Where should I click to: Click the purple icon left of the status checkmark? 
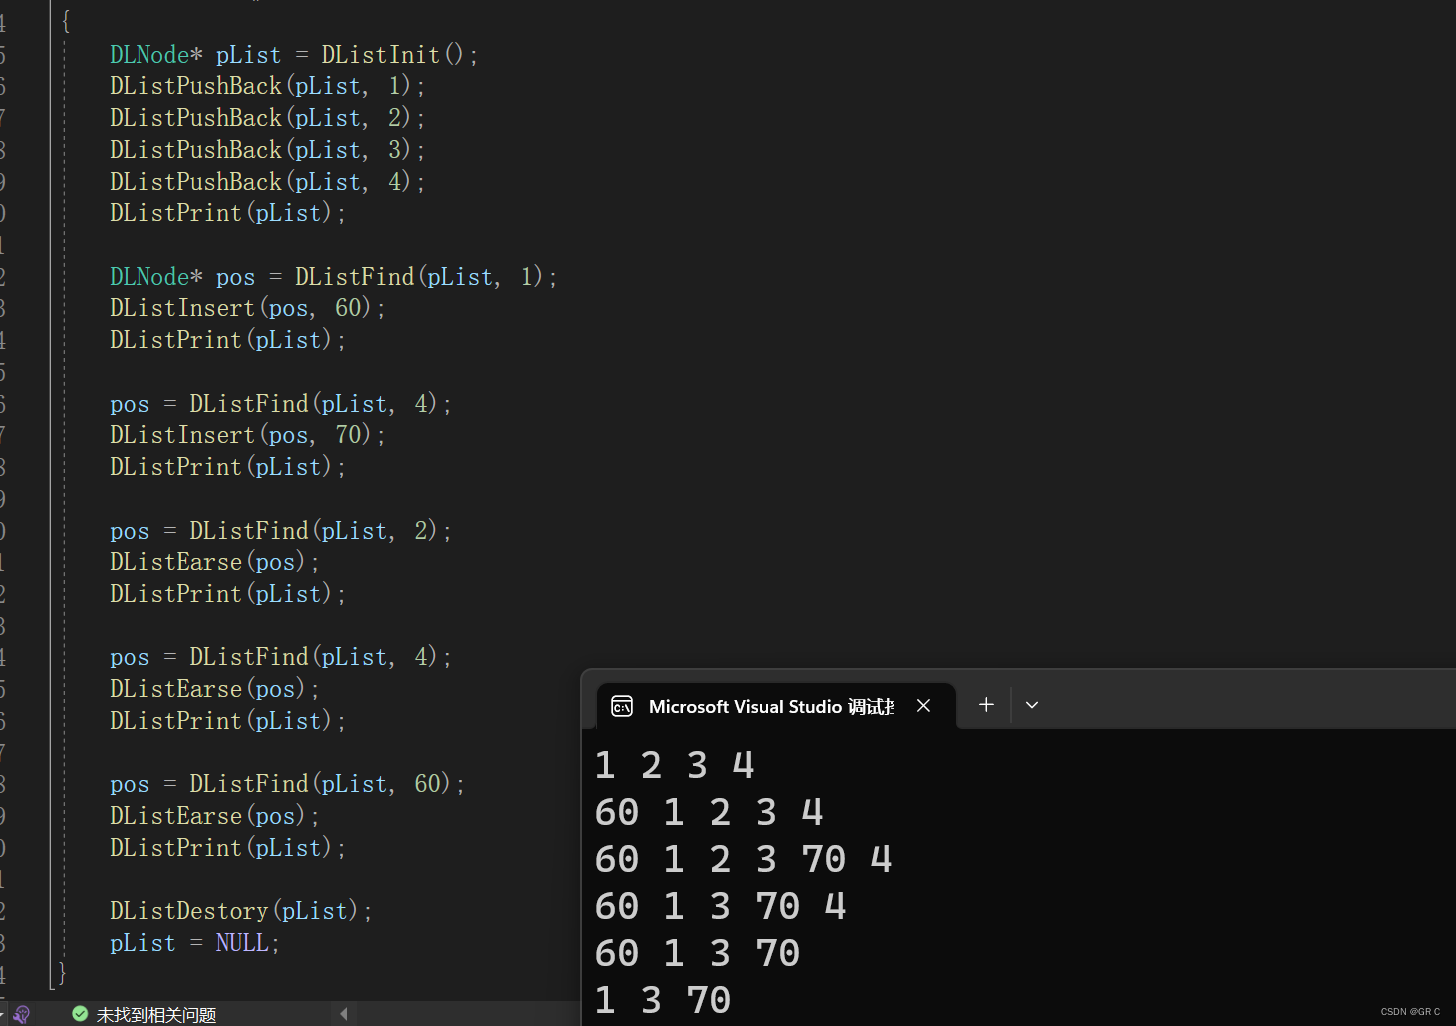pyautogui.click(x=22, y=1014)
